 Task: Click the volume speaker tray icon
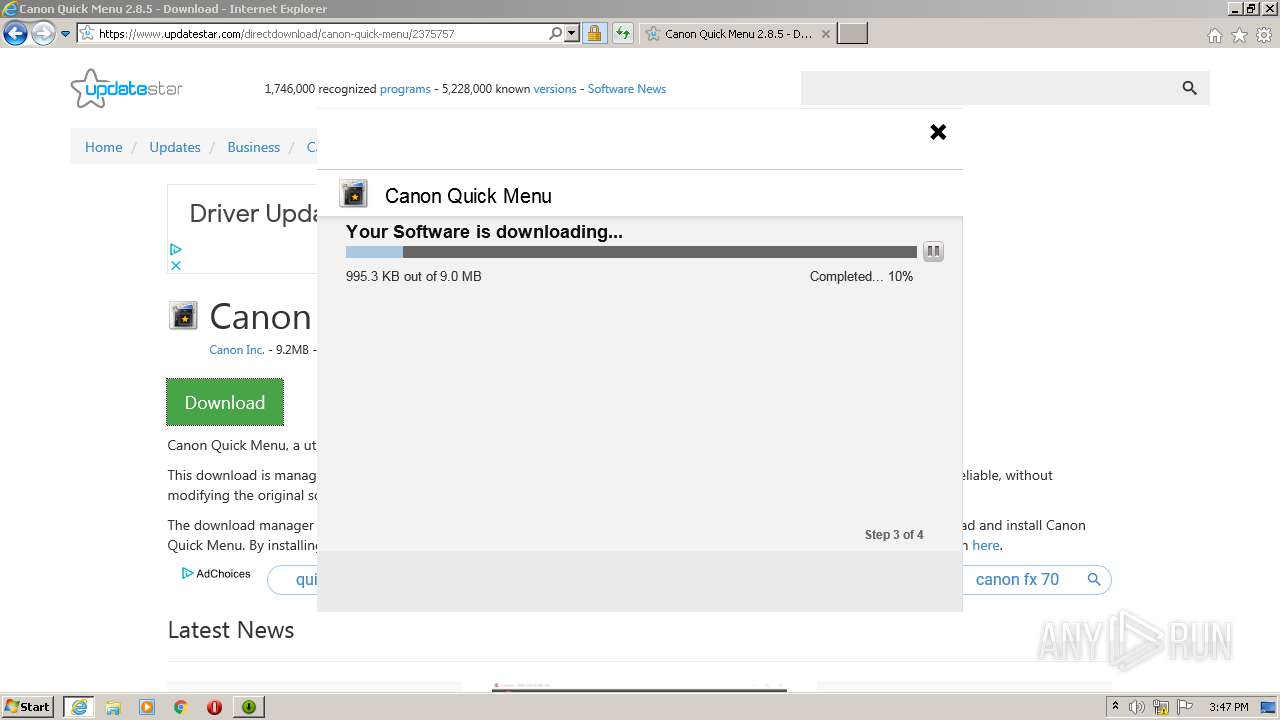[1137, 707]
